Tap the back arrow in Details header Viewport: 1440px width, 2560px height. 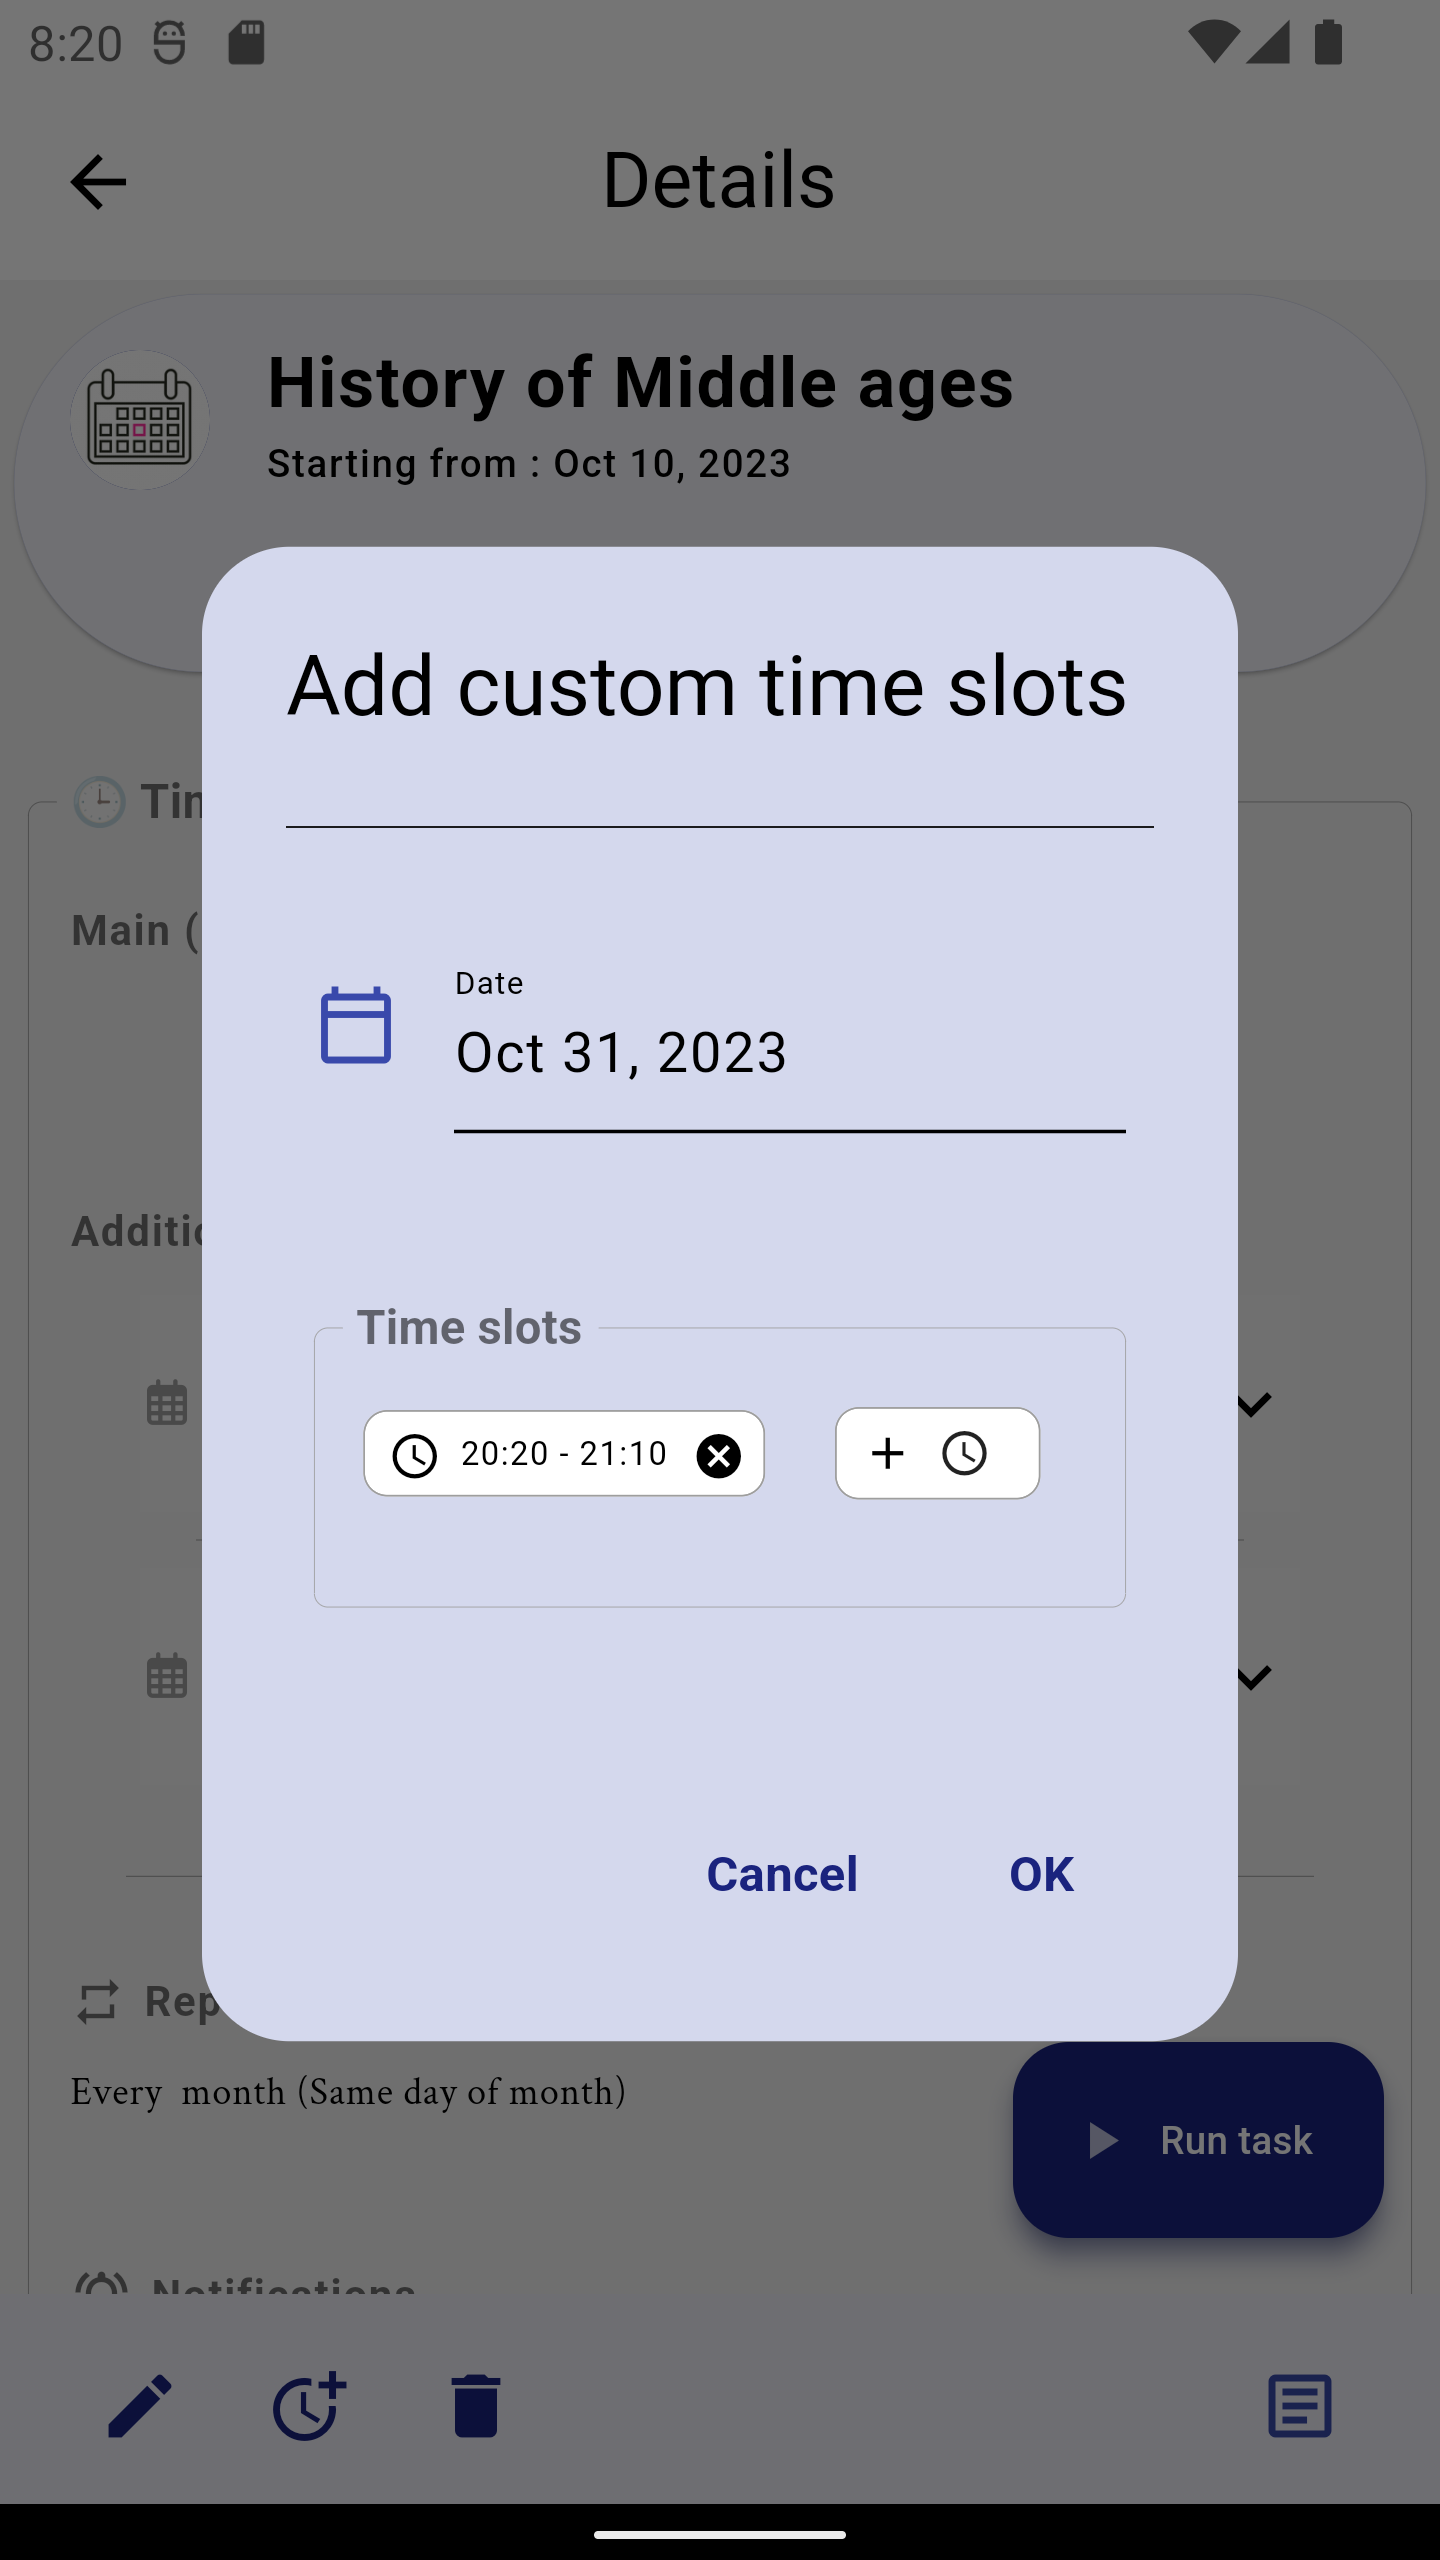(x=98, y=182)
